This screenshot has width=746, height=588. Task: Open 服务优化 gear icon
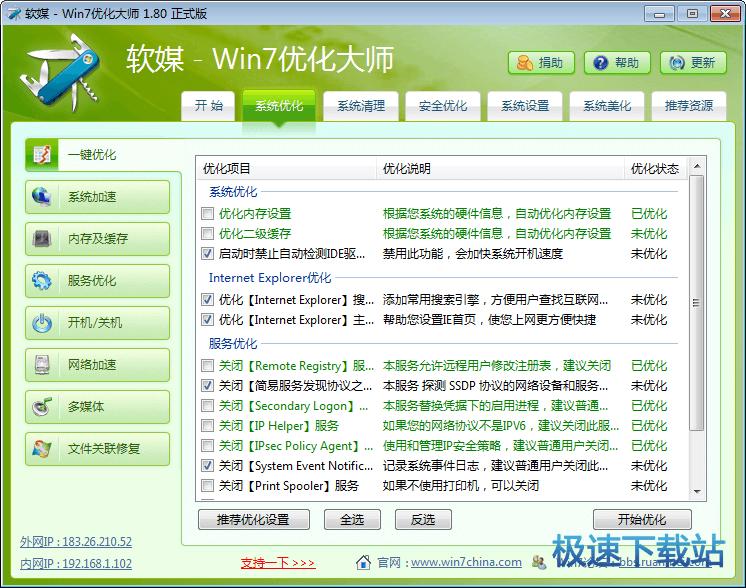[x=42, y=281]
